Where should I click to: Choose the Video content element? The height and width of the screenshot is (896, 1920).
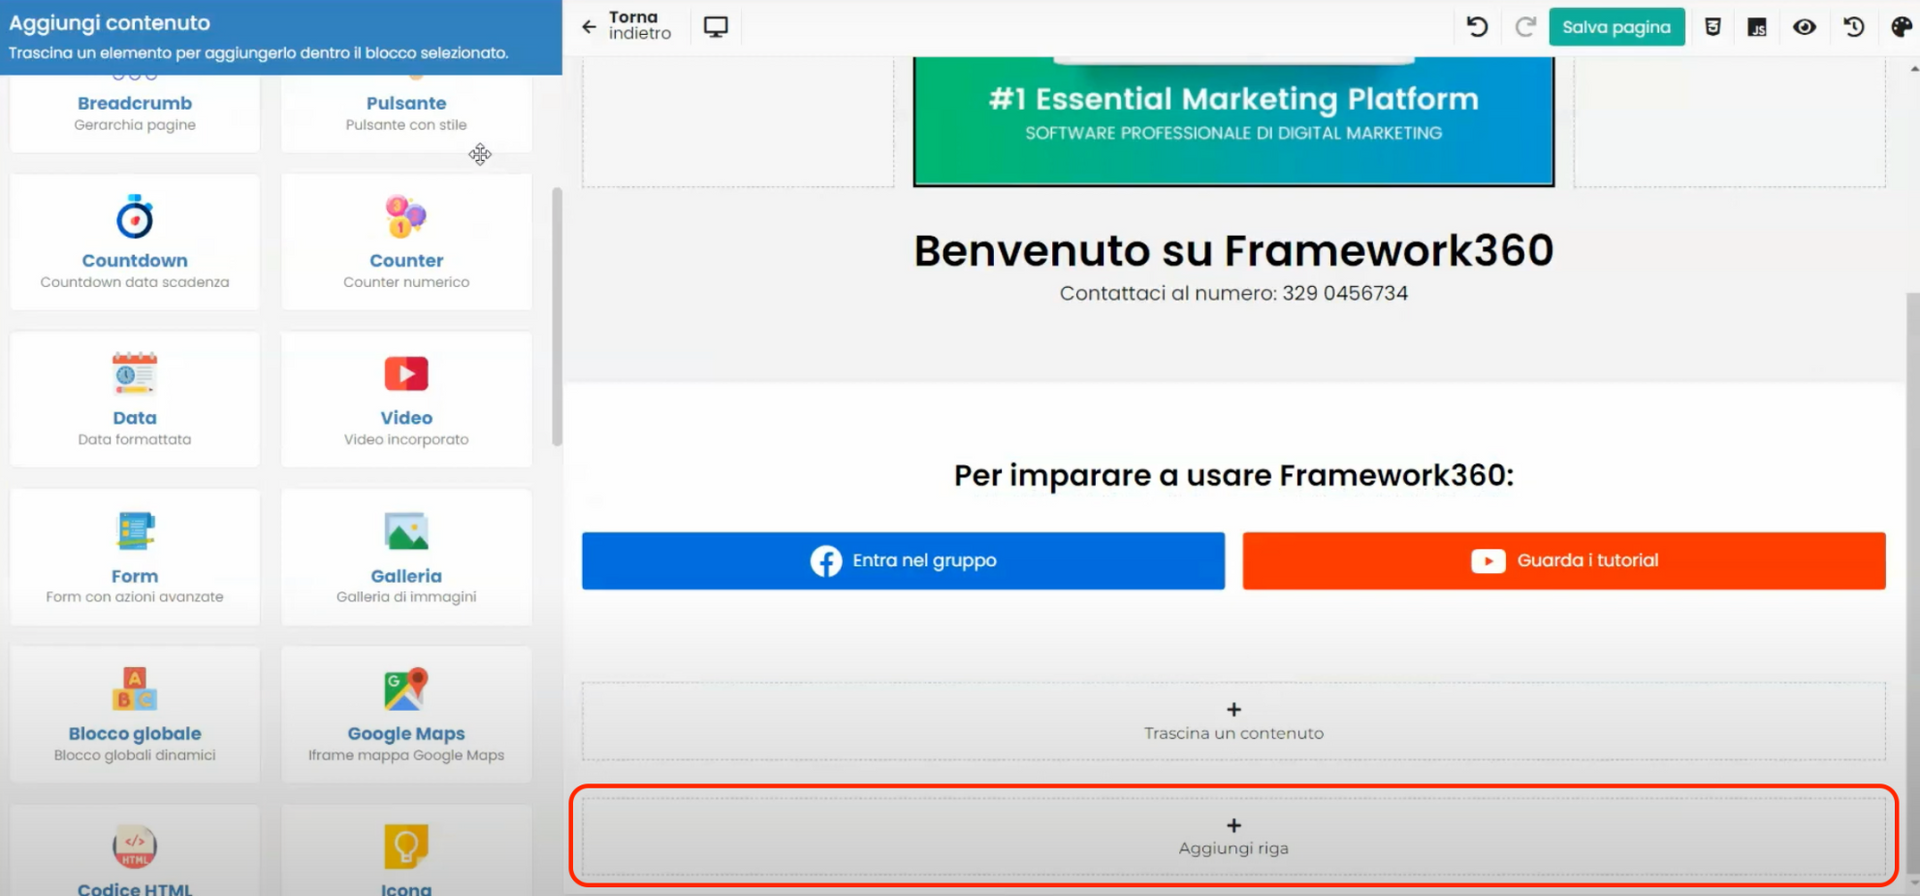(x=406, y=399)
